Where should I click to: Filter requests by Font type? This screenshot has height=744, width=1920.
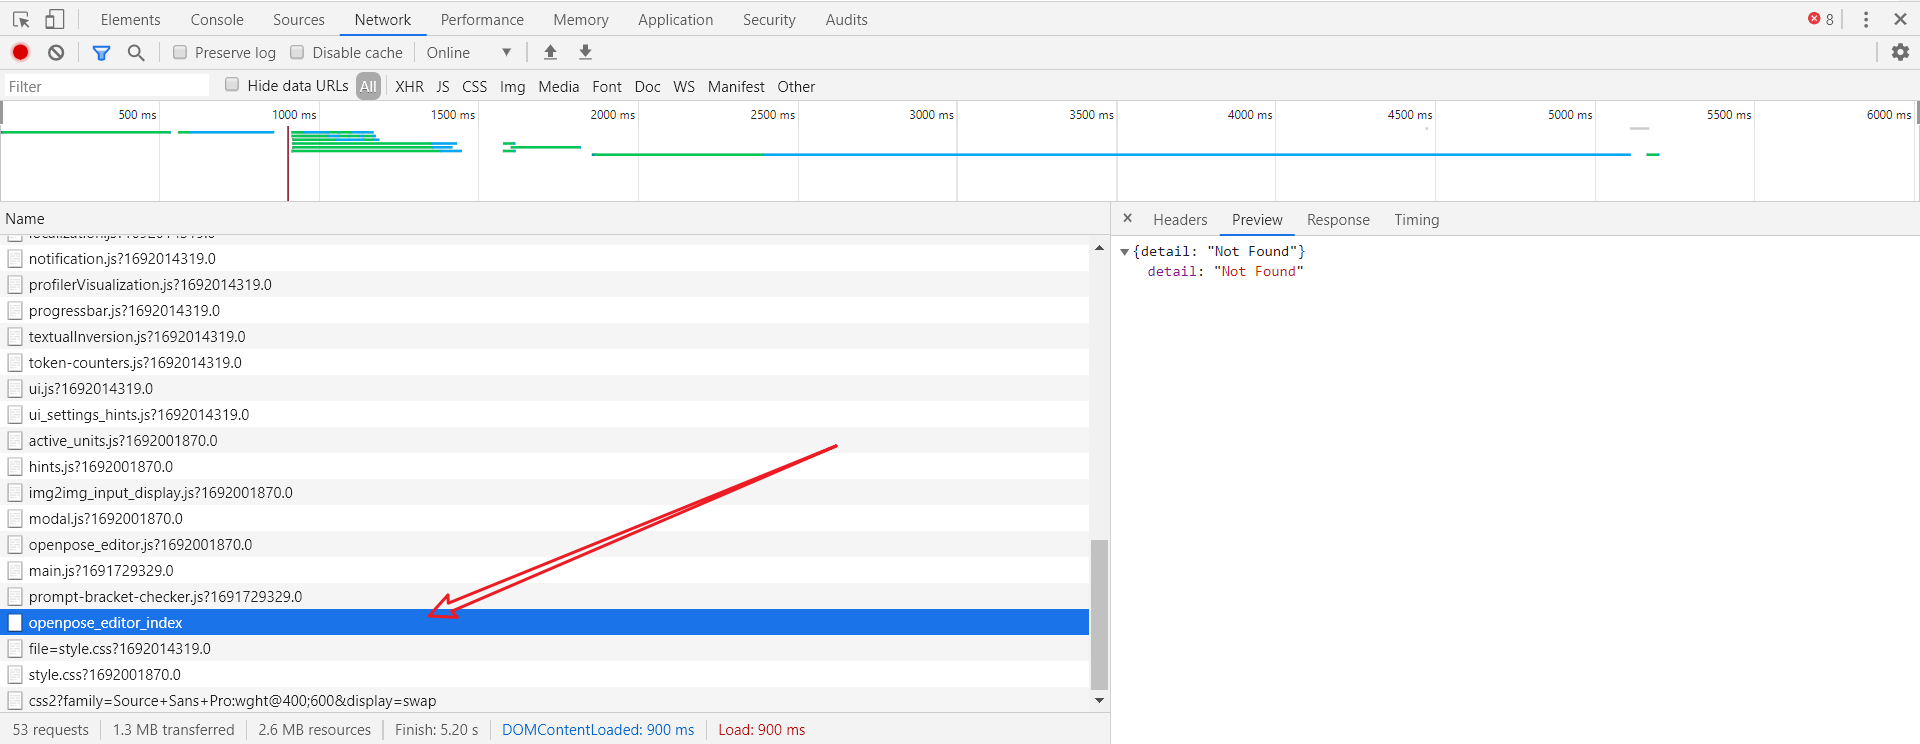coord(607,86)
